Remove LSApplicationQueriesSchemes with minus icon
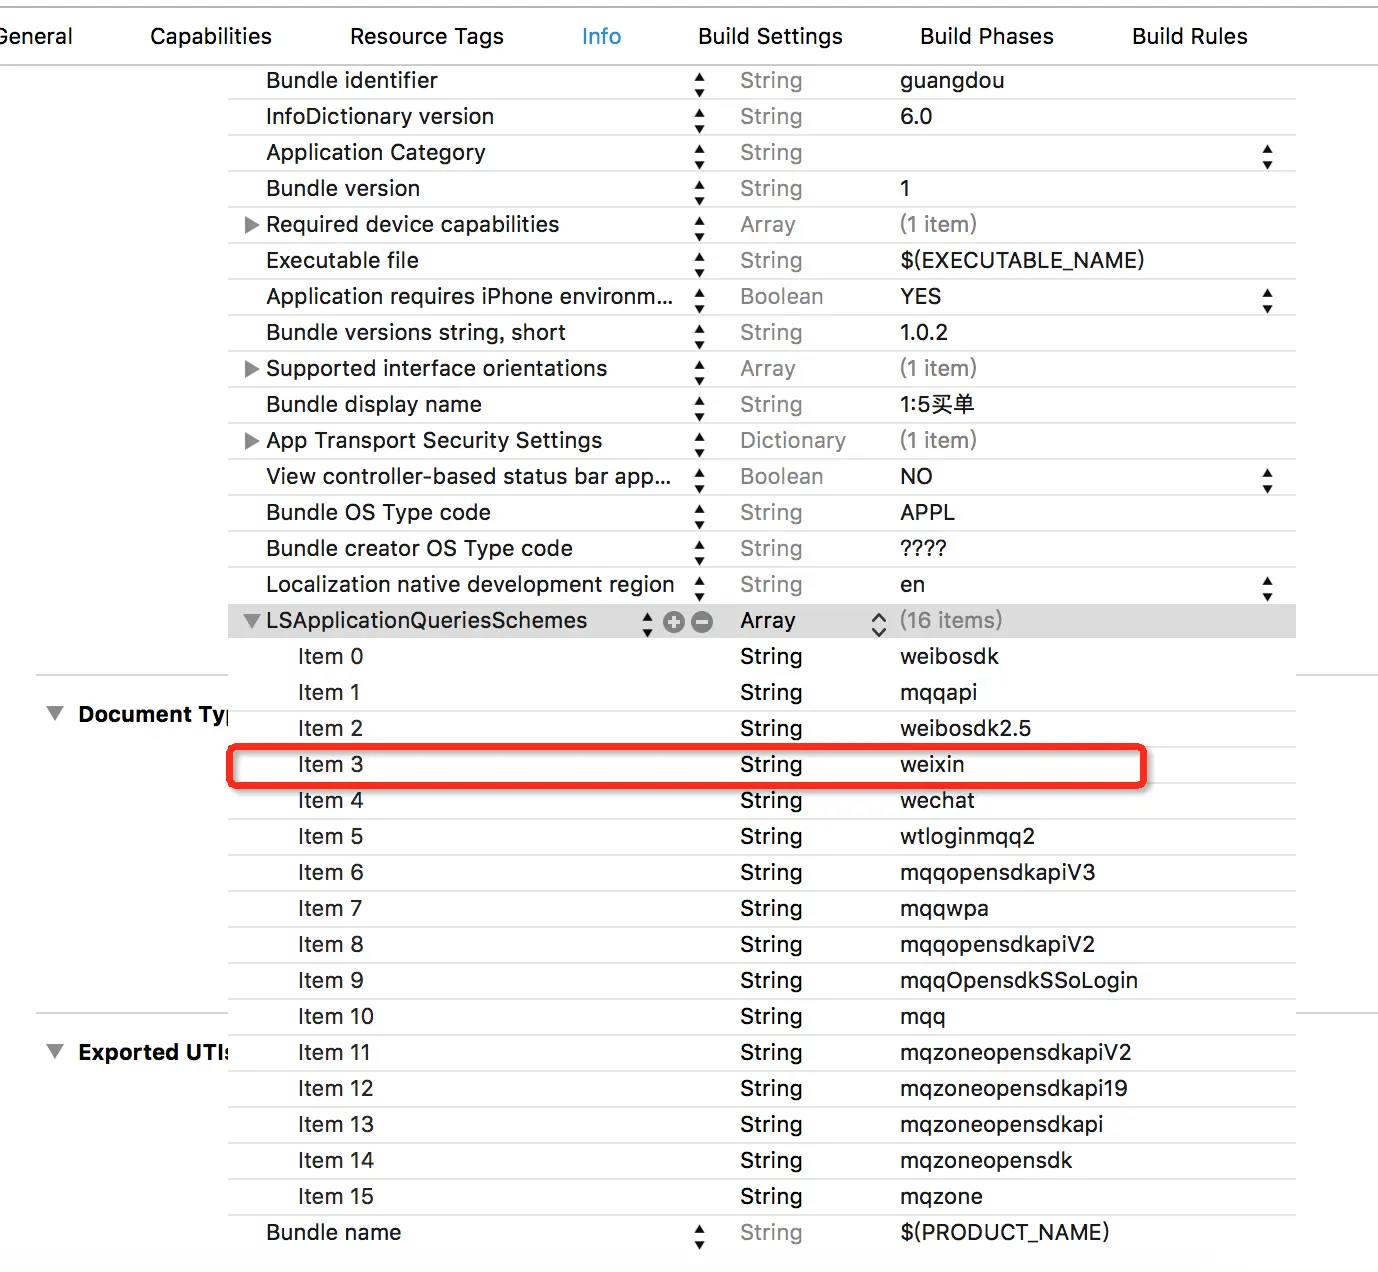Image resolution: width=1378 pixels, height=1272 pixels. tap(702, 622)
